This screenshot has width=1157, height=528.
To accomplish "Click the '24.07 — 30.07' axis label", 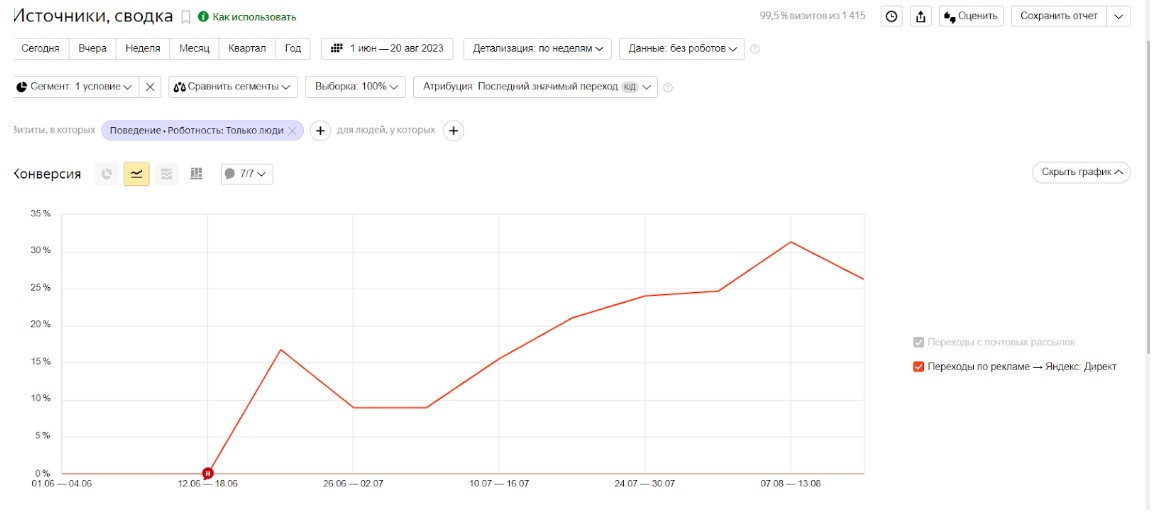I will coord(645,484).
